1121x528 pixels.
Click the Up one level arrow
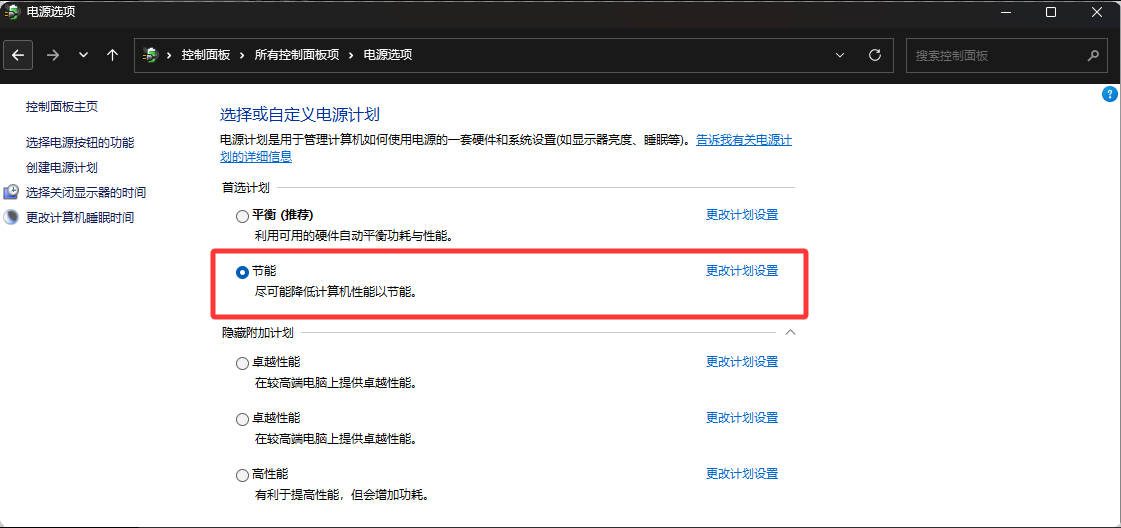click(x=112, y=55)
